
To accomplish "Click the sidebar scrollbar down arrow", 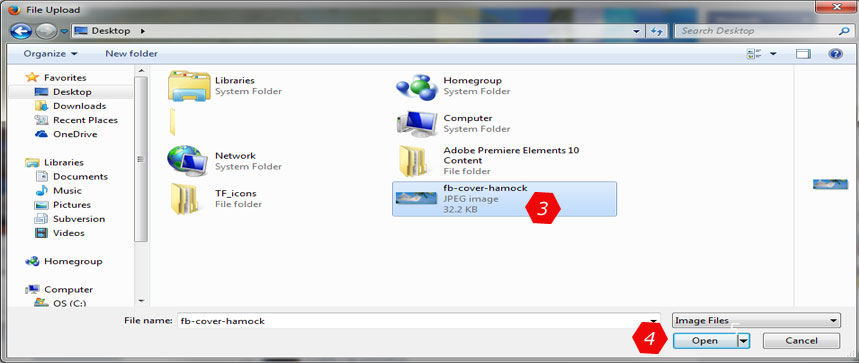I will pos(141,301).
